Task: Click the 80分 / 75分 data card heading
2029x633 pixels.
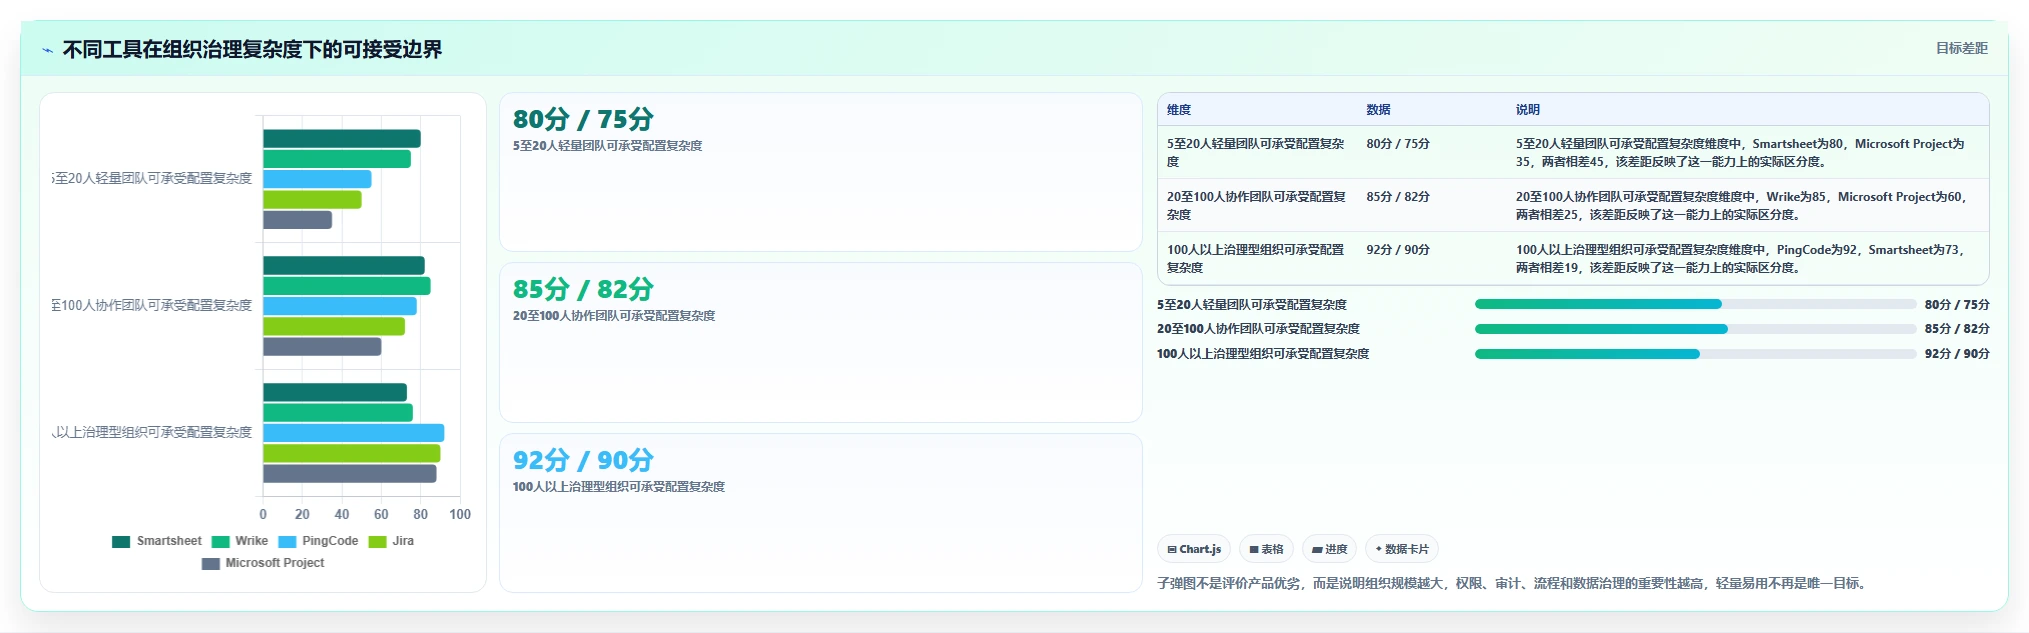Action: [x=583, y=119]
